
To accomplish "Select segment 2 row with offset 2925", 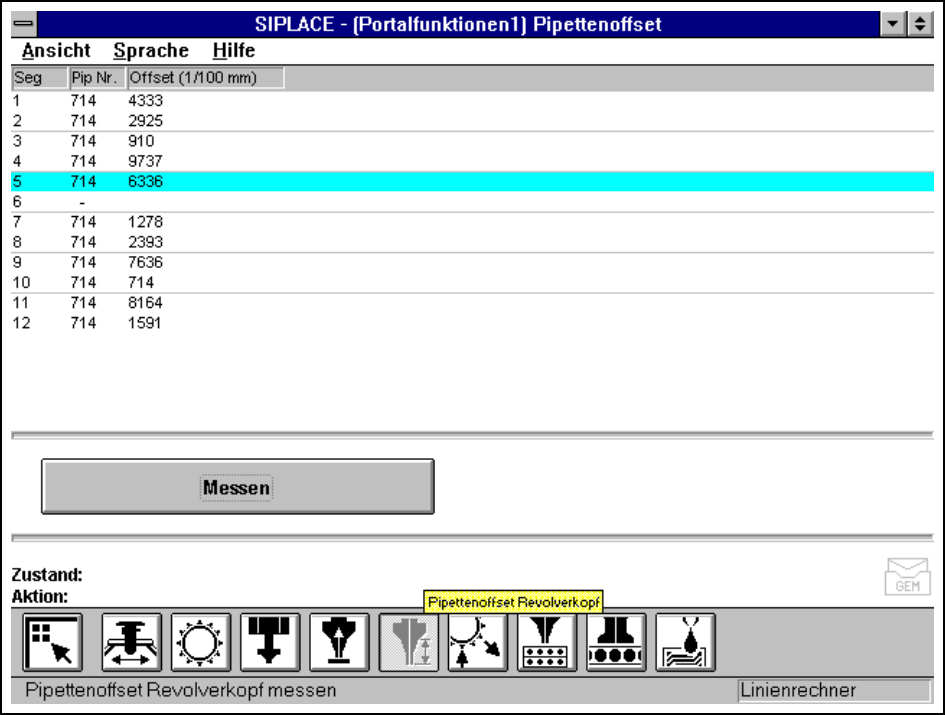I will point(472,121).
